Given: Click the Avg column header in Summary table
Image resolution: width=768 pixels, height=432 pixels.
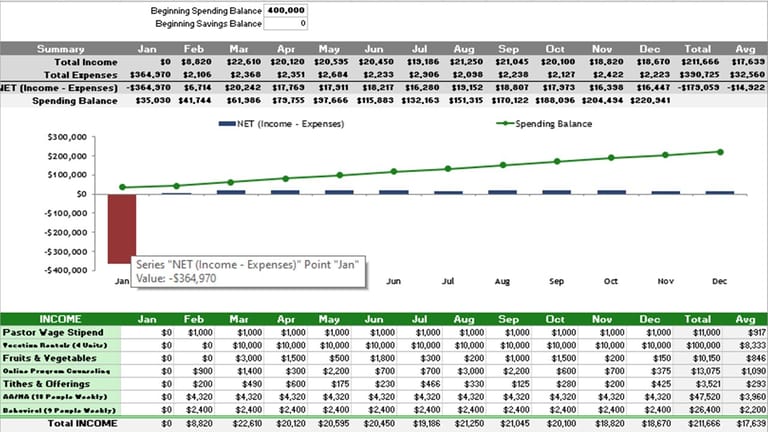Looking at the screenshot, I should (x=744, y=48).
